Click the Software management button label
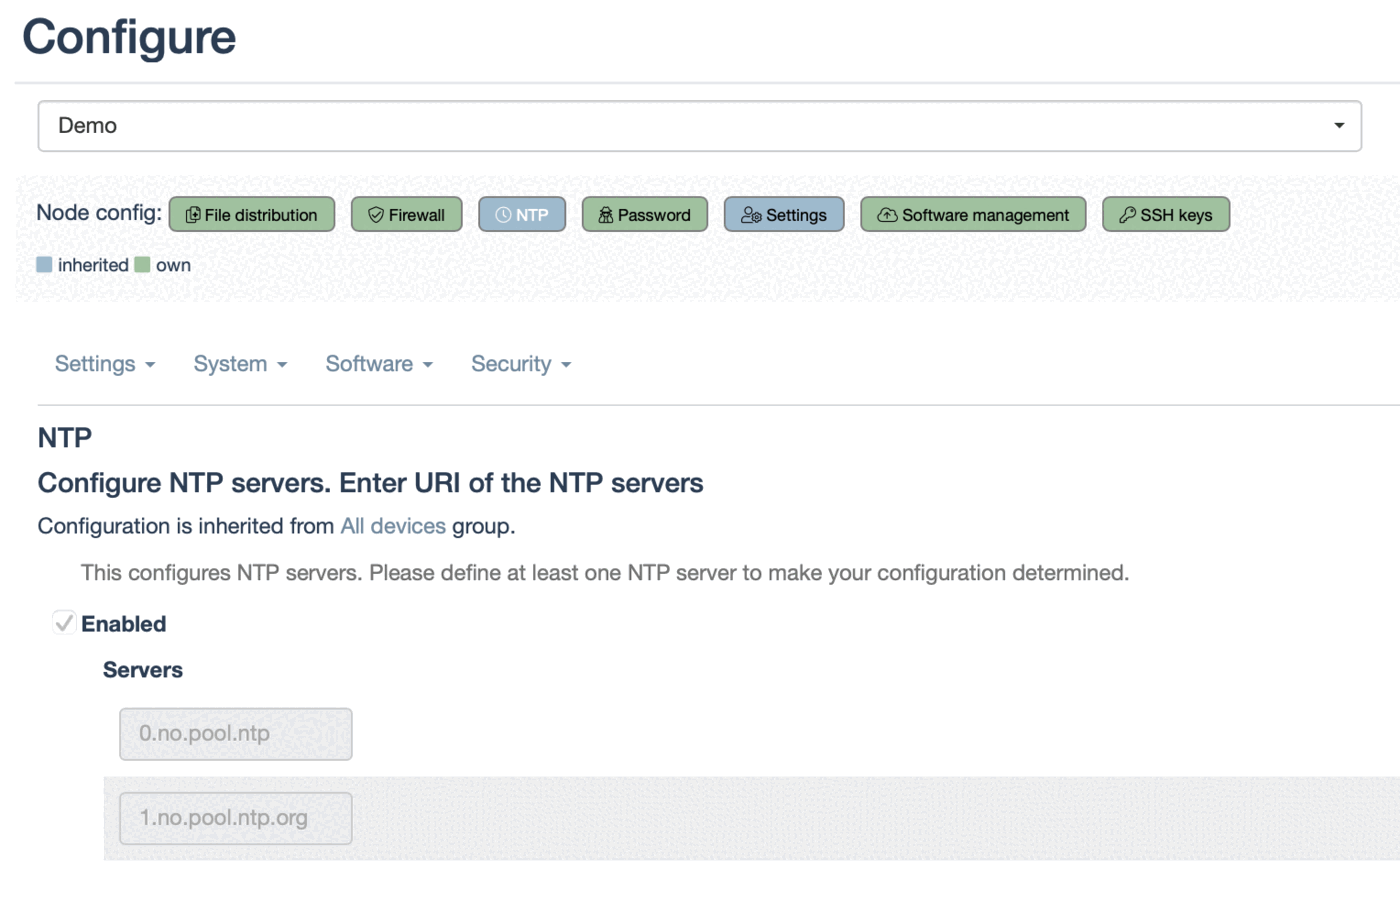This screenshot has width=1400, height=913. [x=985, y=215]
